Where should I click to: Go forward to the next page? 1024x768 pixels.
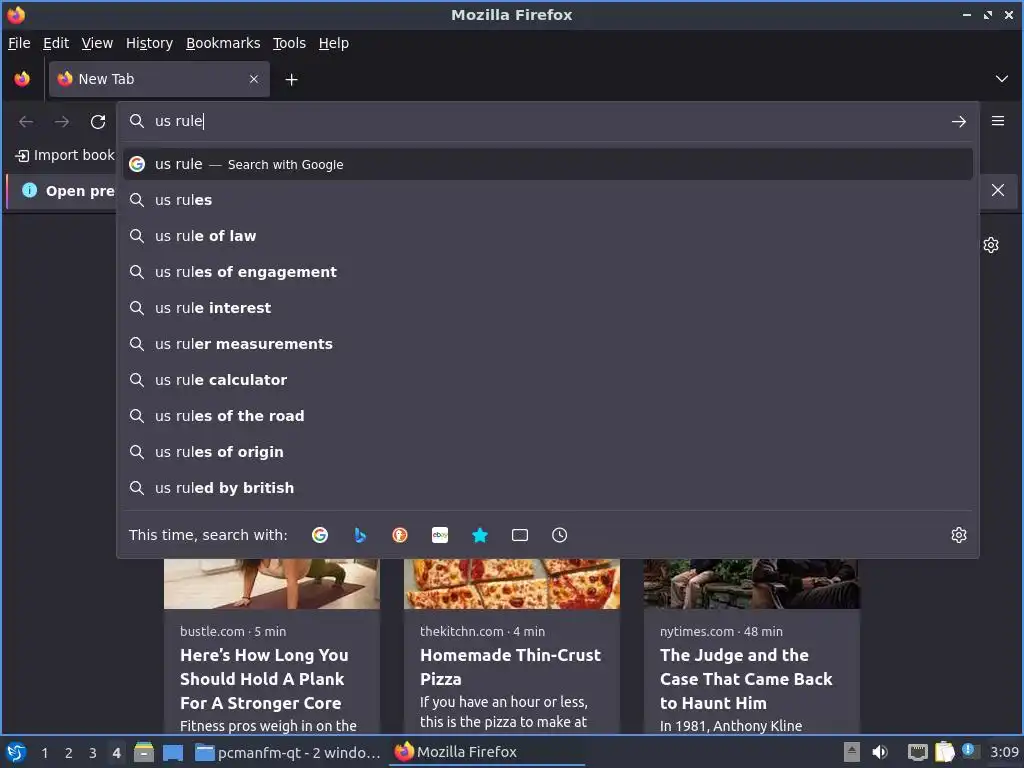(x=62, y=121)
